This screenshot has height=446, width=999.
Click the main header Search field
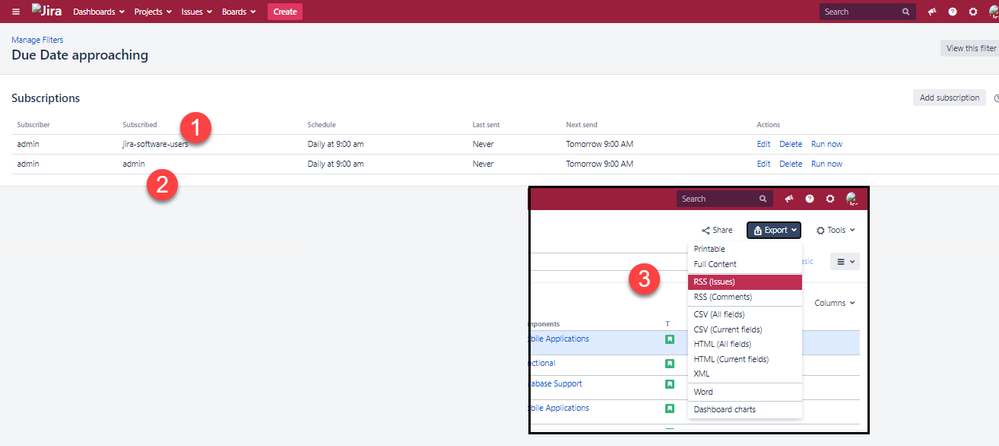click(867, 11)
